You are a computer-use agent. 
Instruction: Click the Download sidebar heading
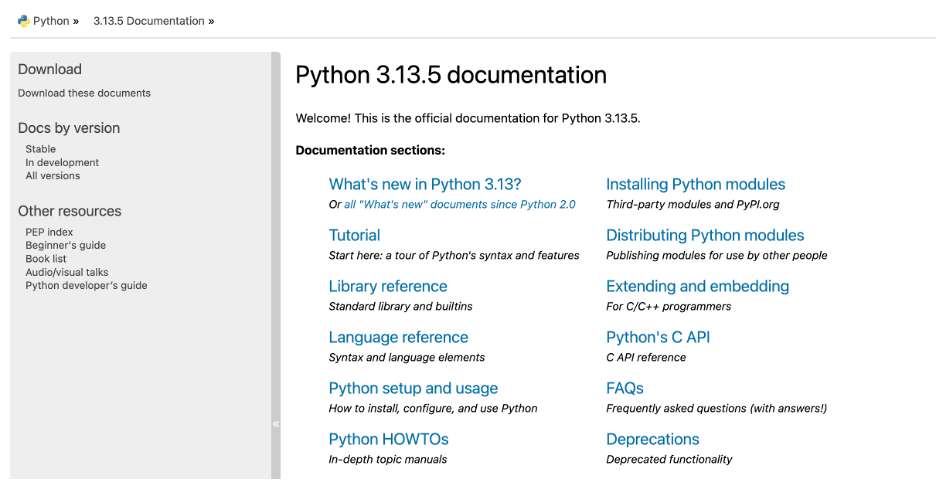50,69
